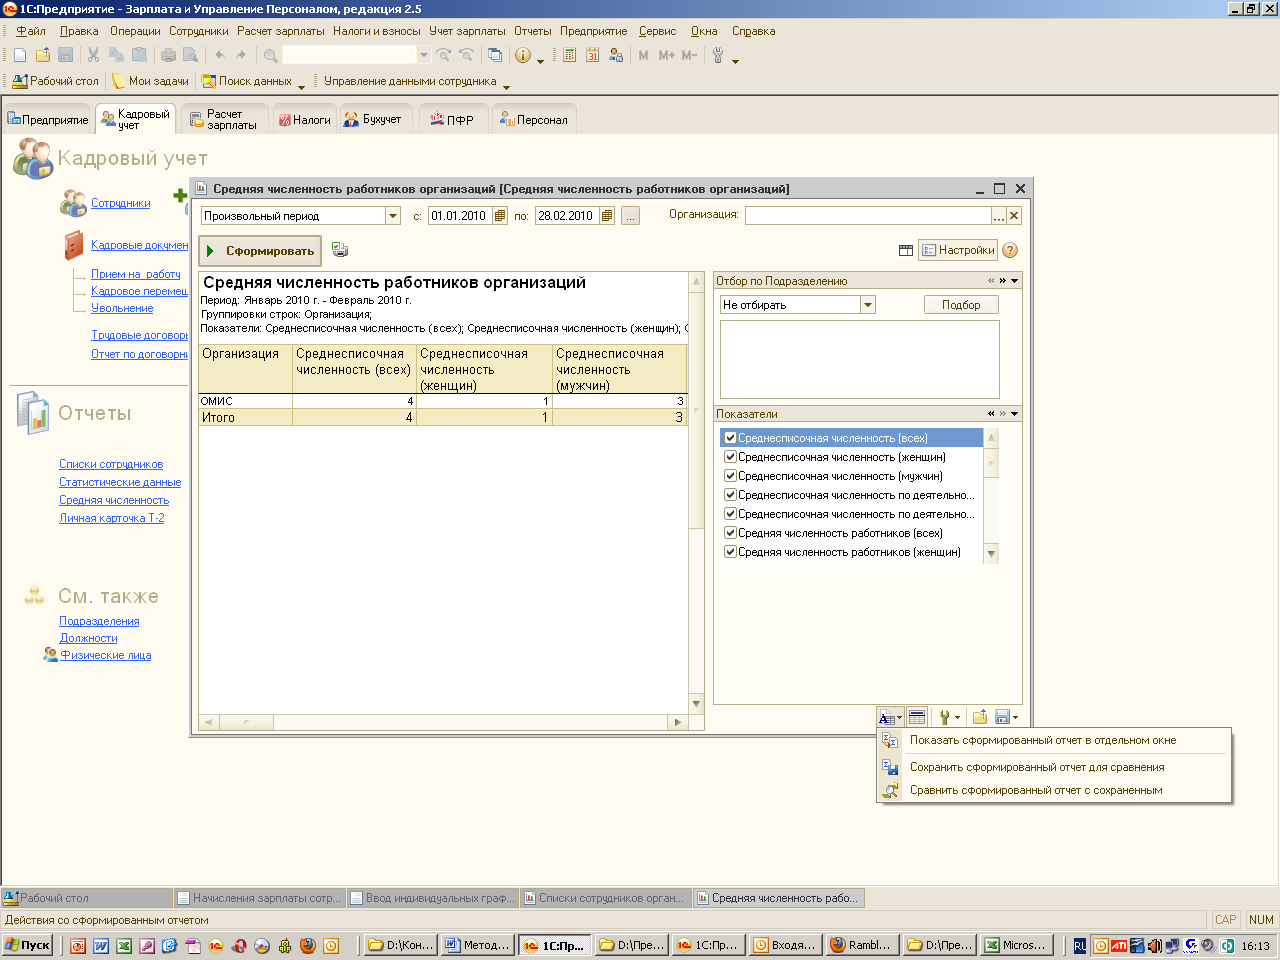1280x960 pixels.
Task: Expand Отбор по Подразделению panel menu arrow
Action: [1015, 281]
